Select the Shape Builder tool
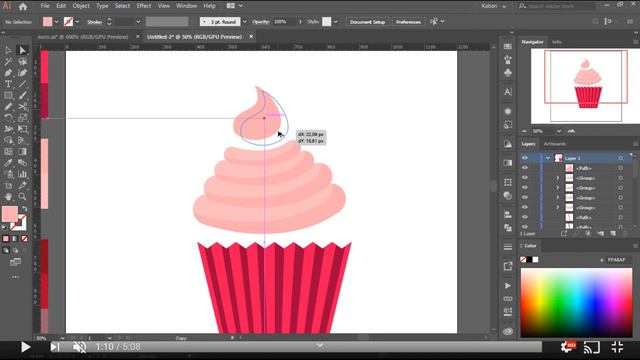 coord(8,140)
